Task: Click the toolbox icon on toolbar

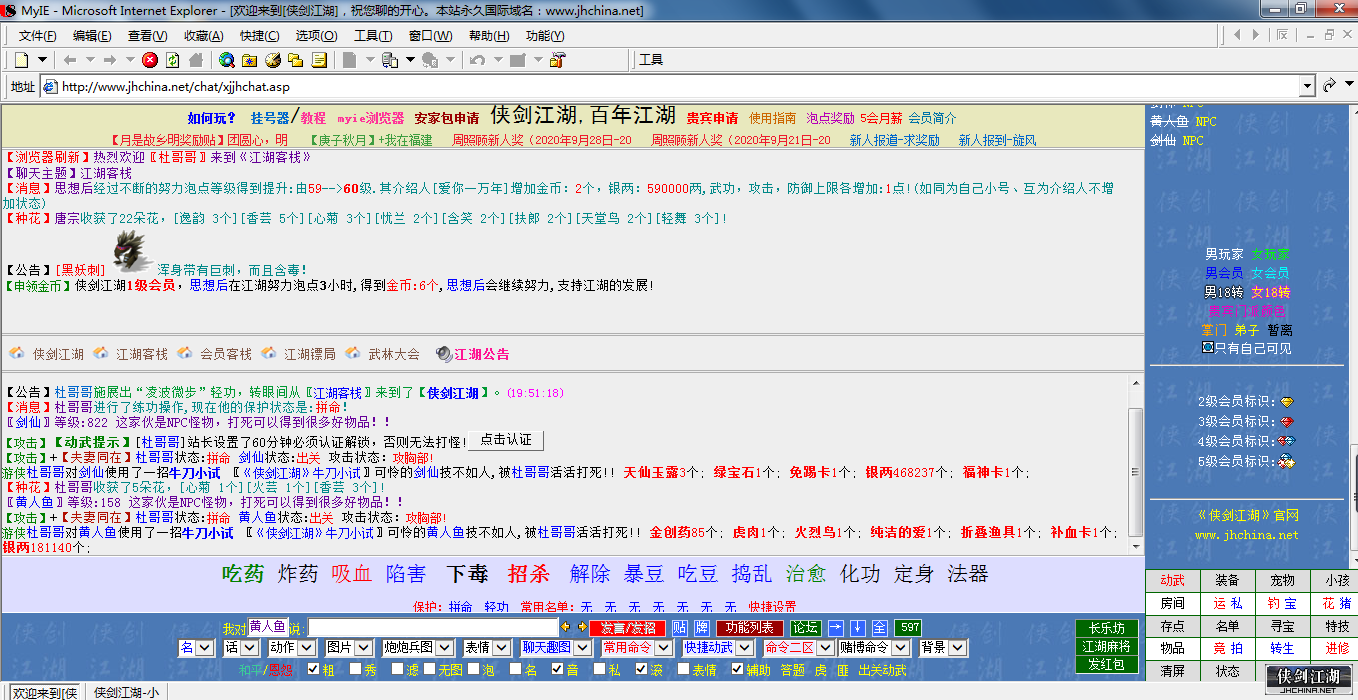Action: pos(558,60)
